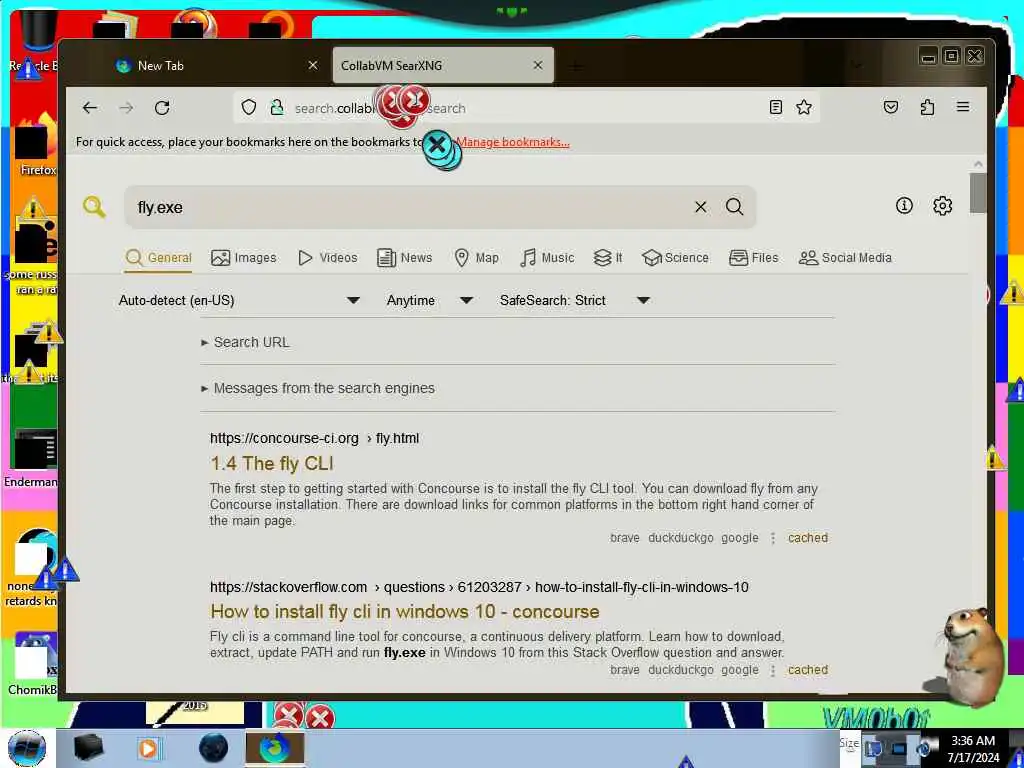Open the tracking protection shield icon

click(x=249, y=107)
